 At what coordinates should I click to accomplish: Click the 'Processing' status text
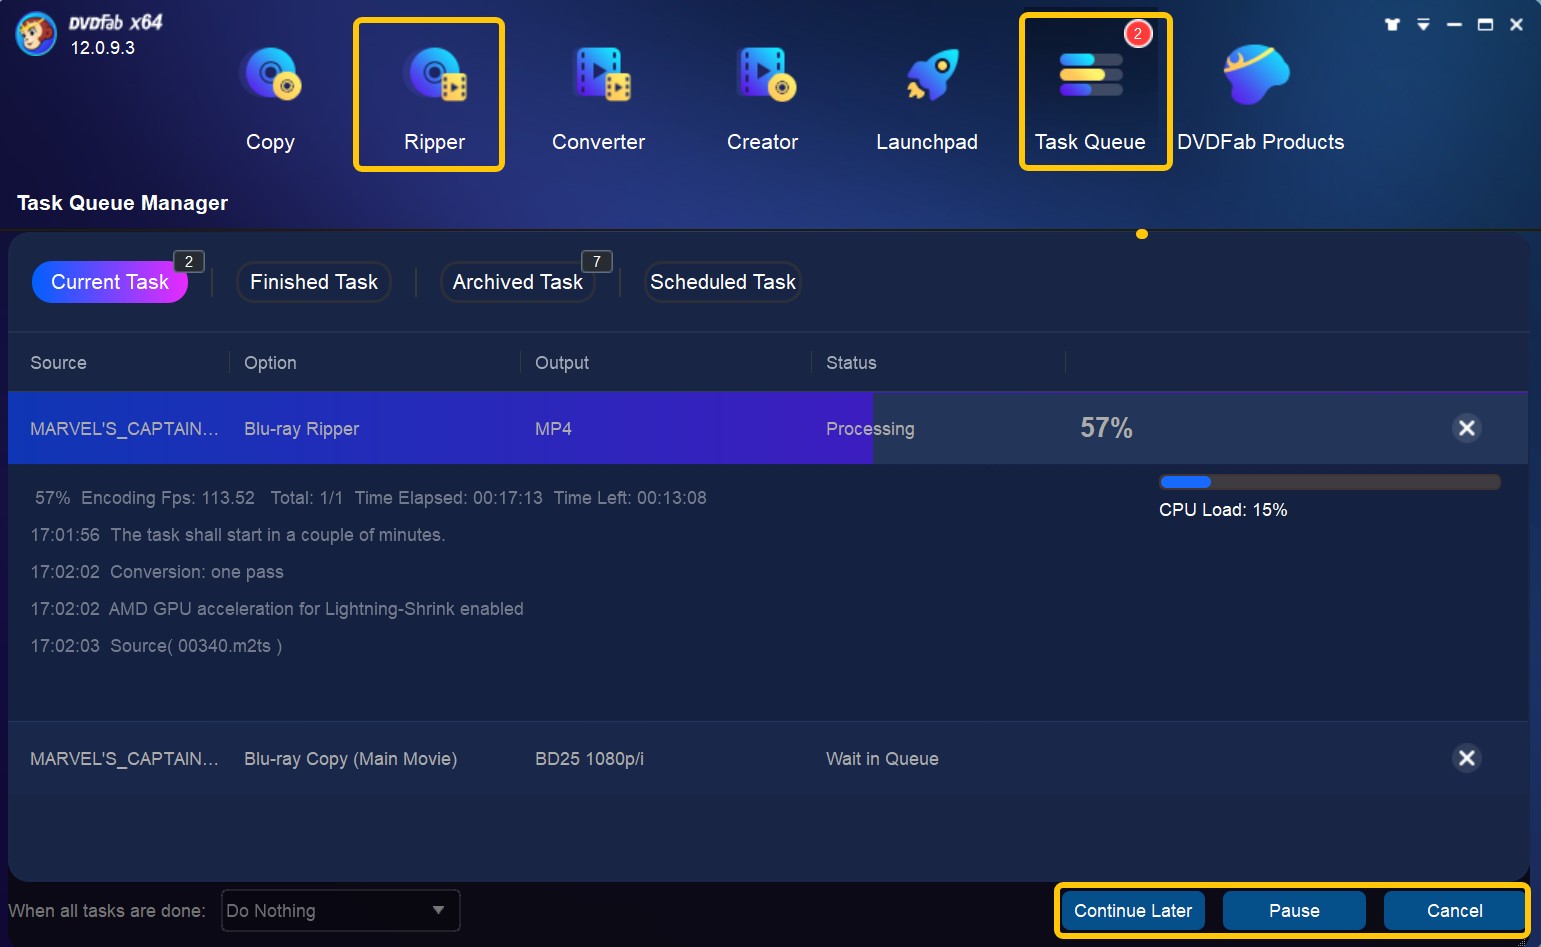click(x=870, y=429)
